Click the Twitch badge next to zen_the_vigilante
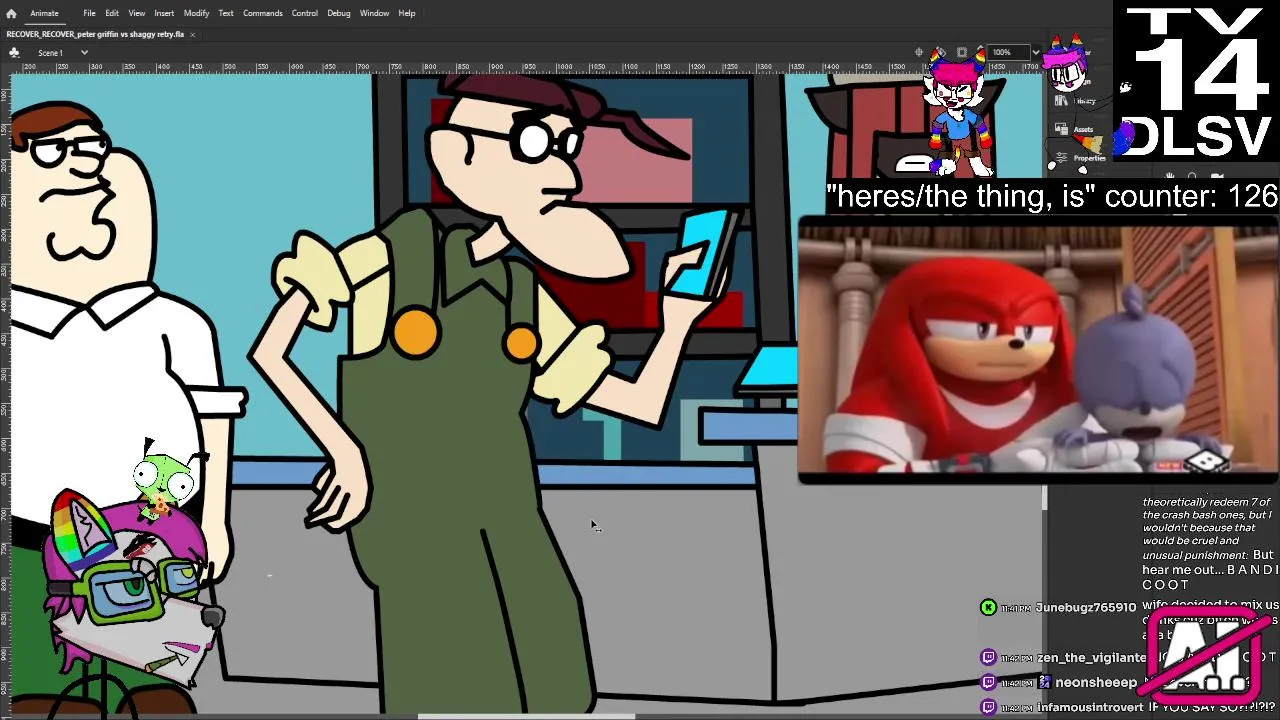The width and height of the screenshot is (1280, 720). coord(988,657)
